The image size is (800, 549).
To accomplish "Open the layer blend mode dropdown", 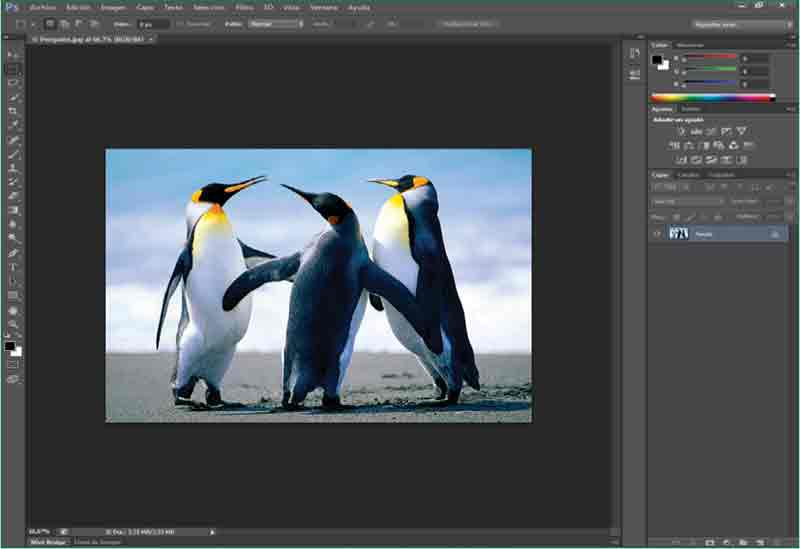I will pyautogui.click(x=688, y=201).
